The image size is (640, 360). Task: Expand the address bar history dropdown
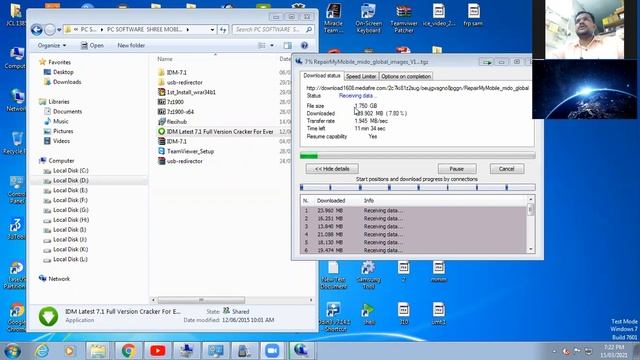click(212, 29)
